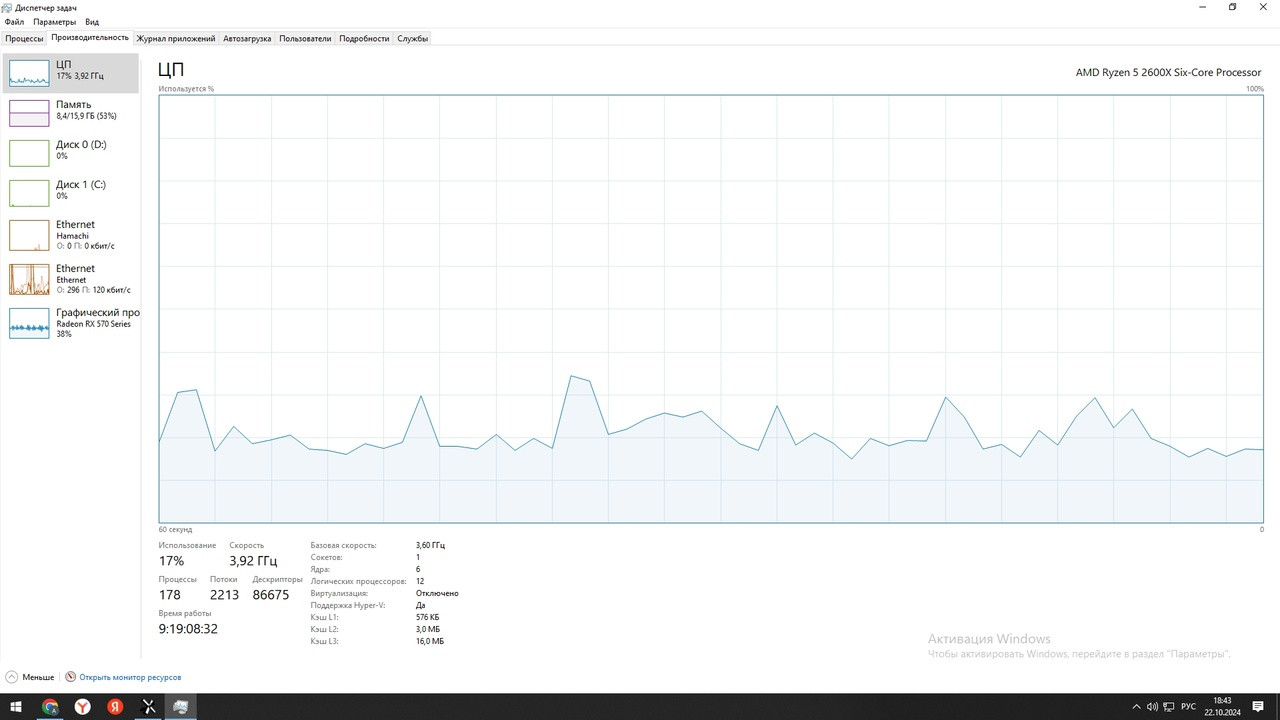Click the AMD Ryzen 5 2600X processor name
This screenshot has height=720, width=1280.
1168,72
